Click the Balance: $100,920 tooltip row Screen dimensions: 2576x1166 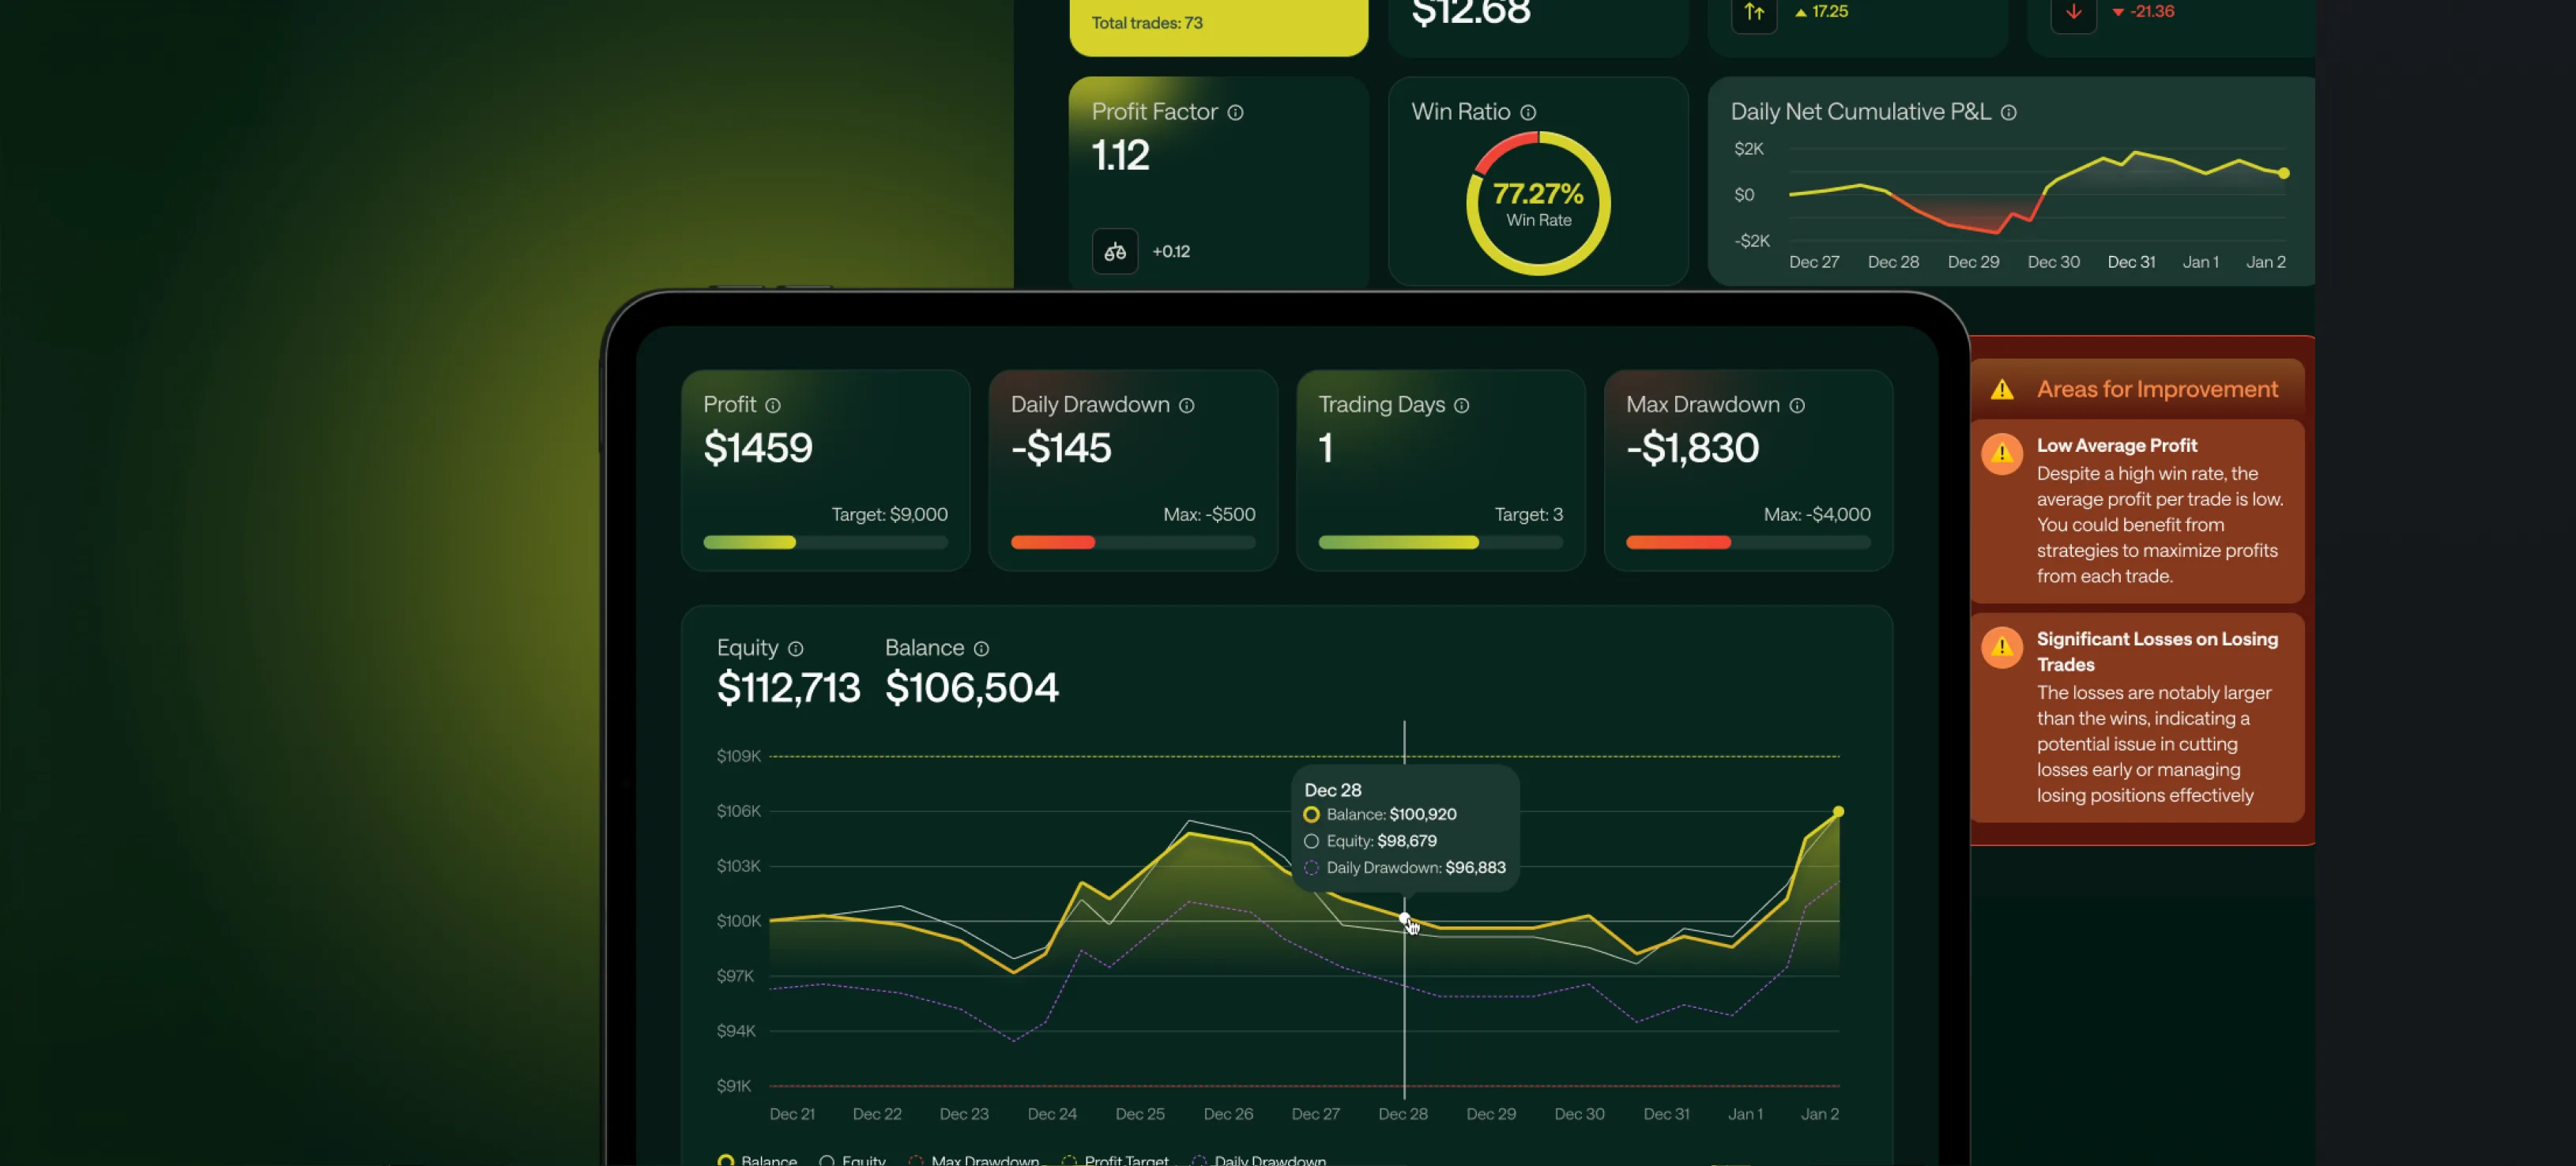(x=1380, y=815)
